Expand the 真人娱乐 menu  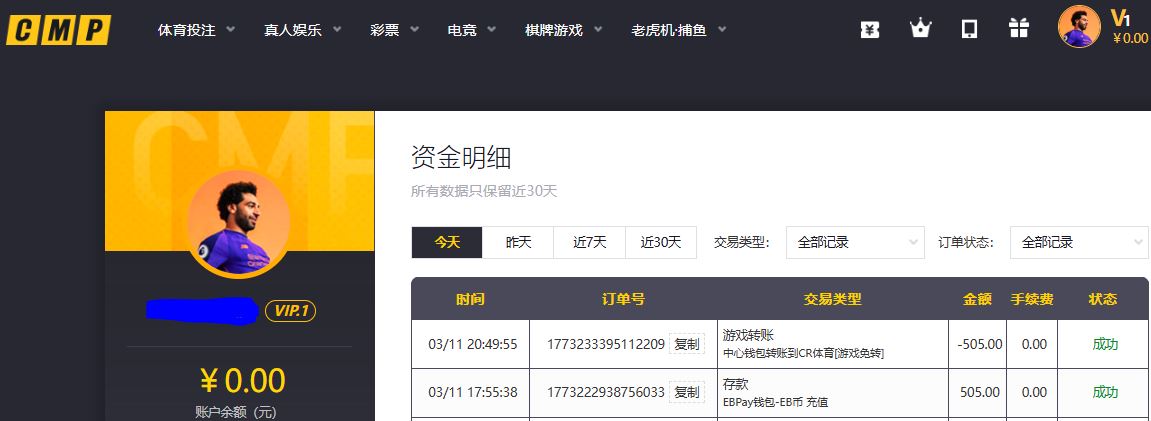coord(302,30)
